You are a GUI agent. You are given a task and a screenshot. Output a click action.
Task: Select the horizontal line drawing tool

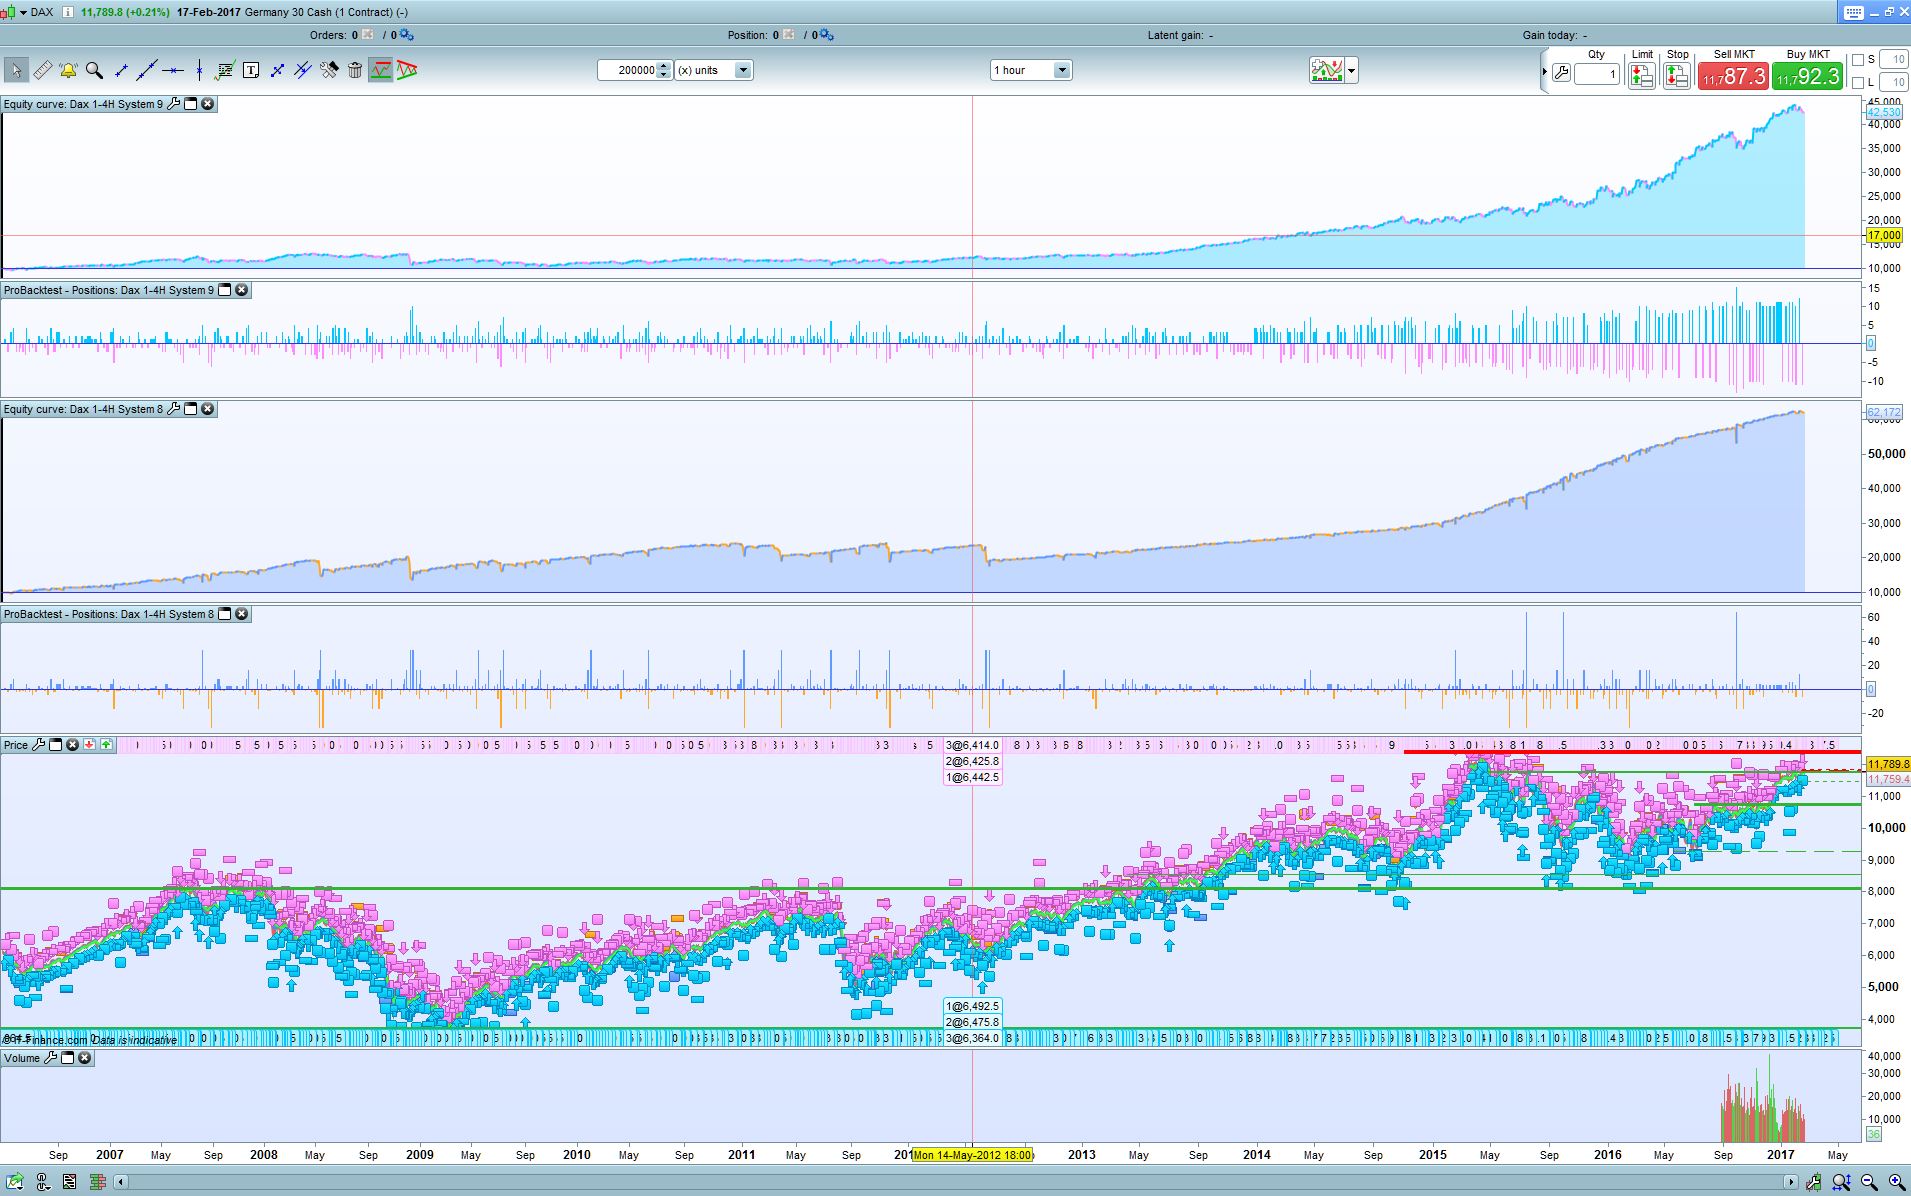[173, 70]
